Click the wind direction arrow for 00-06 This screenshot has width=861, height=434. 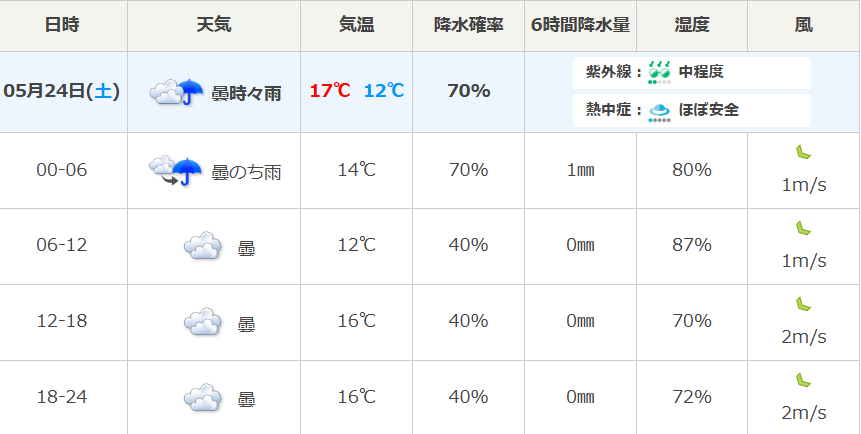(x=803, y=153)
